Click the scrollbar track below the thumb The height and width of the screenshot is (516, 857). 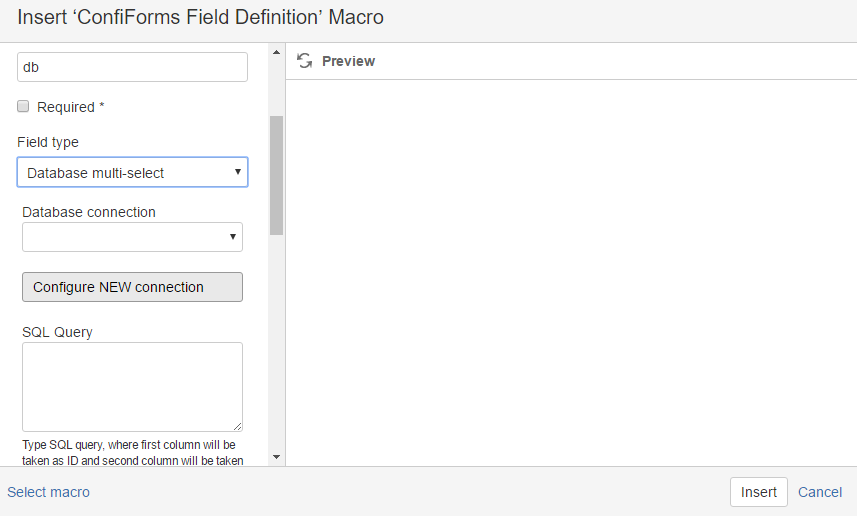point(277,342)
